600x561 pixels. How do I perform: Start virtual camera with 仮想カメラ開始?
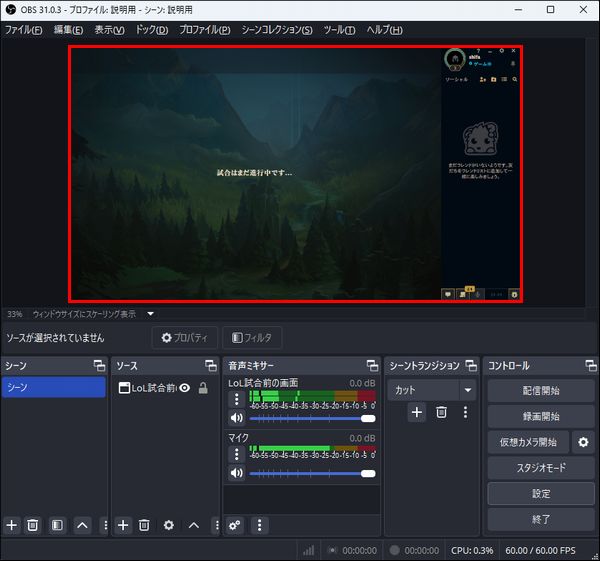(x=528, y=442)
